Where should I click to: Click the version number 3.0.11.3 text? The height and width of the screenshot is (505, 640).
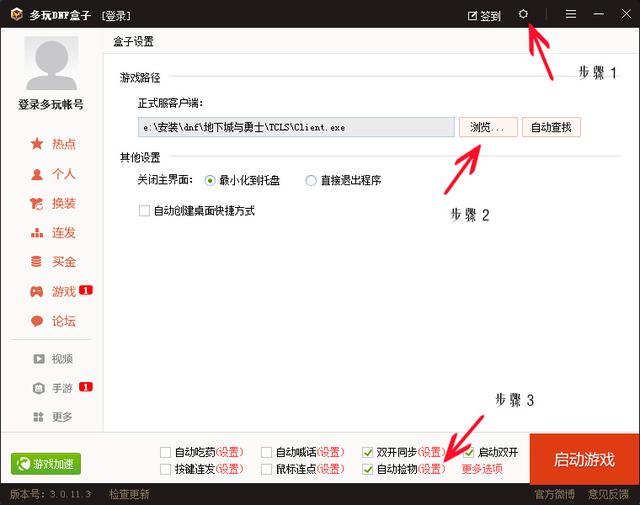70,494
